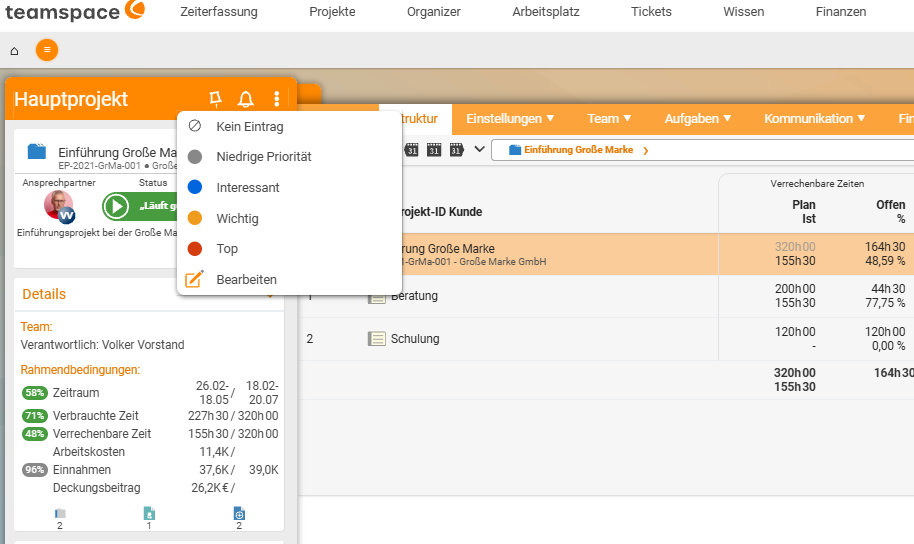Pin the Hauptprojekt panel with pin icon

point(215,99)
